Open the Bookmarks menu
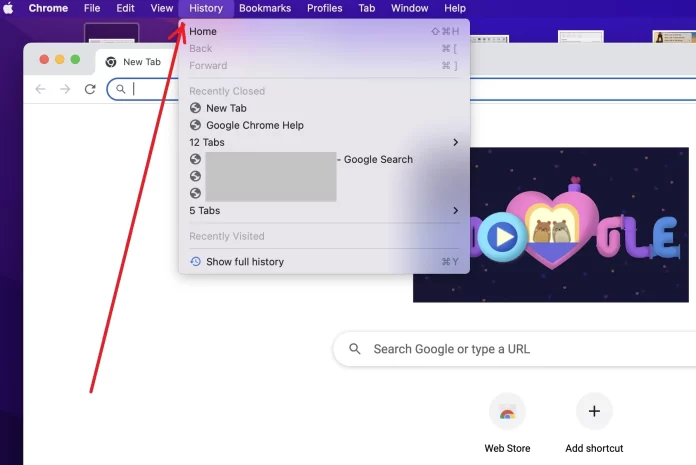696x465 pixels. pos(265,8)
